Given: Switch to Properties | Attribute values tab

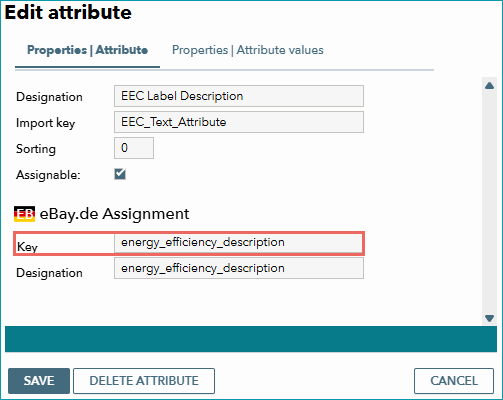Looking at the screenshot, I should pos(248,50).
